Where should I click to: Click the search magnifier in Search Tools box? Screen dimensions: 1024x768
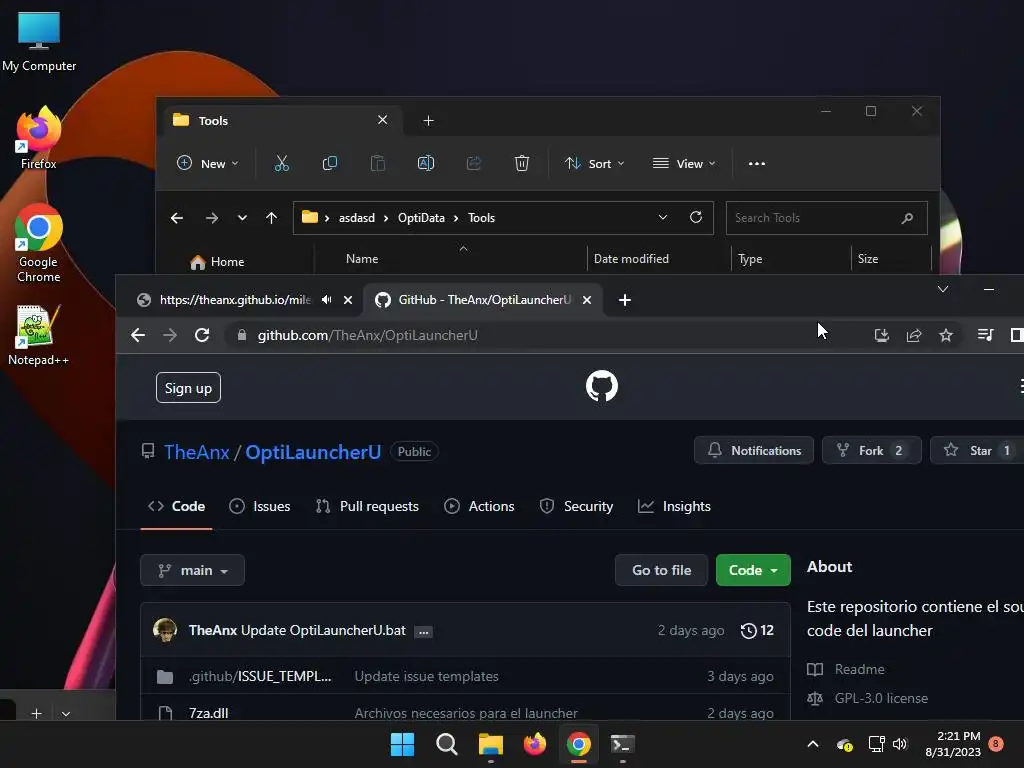click(907, 218)
